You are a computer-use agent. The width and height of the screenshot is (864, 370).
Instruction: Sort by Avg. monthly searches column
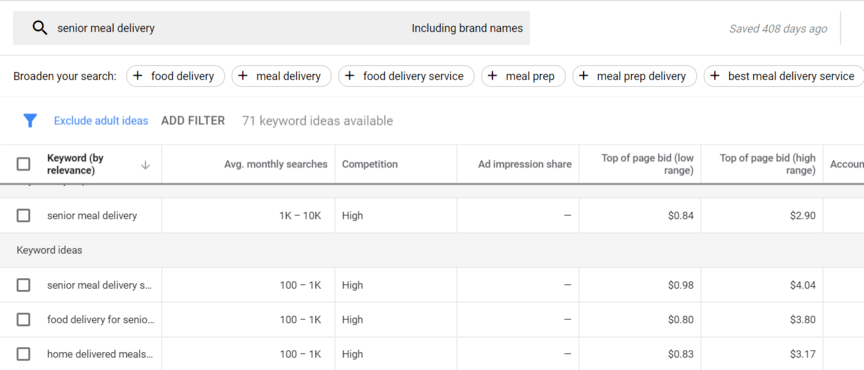coord(276,164)
